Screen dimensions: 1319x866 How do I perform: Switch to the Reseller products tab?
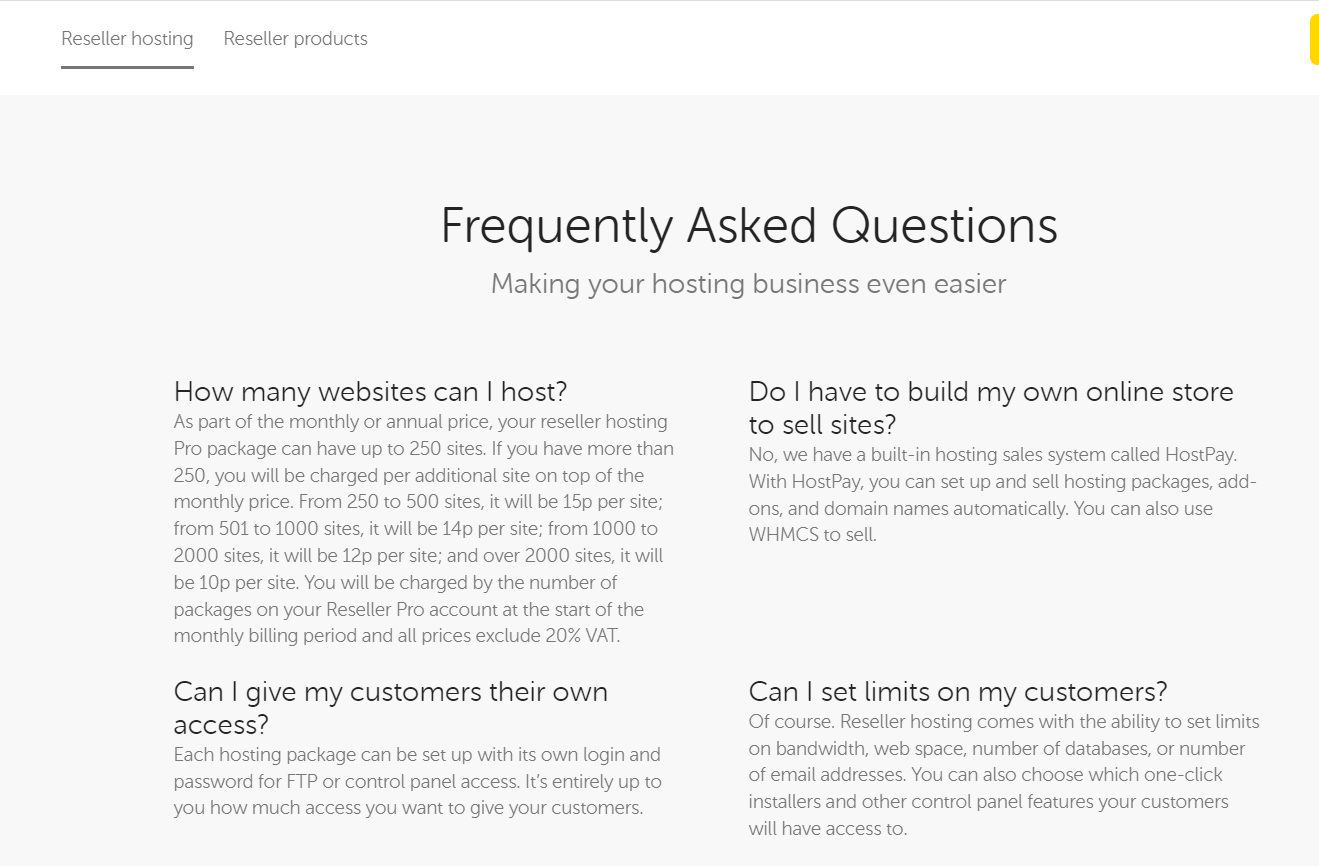click(295, 39)
